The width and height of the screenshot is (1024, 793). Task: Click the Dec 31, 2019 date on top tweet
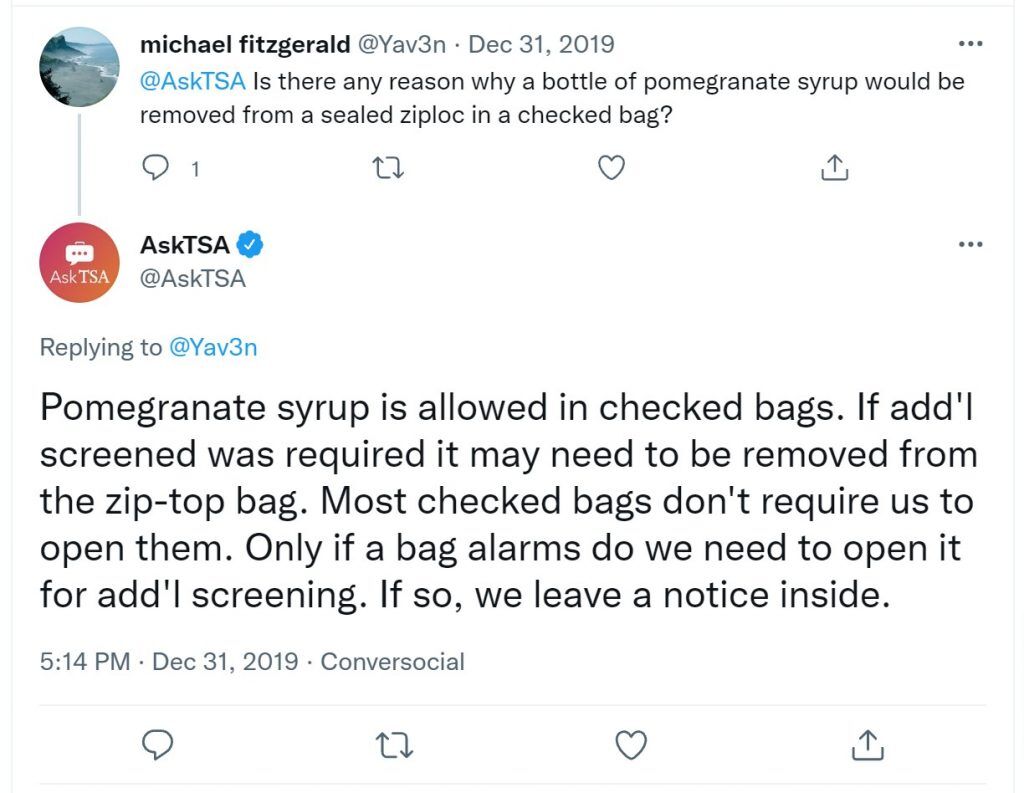click(541, 44)
